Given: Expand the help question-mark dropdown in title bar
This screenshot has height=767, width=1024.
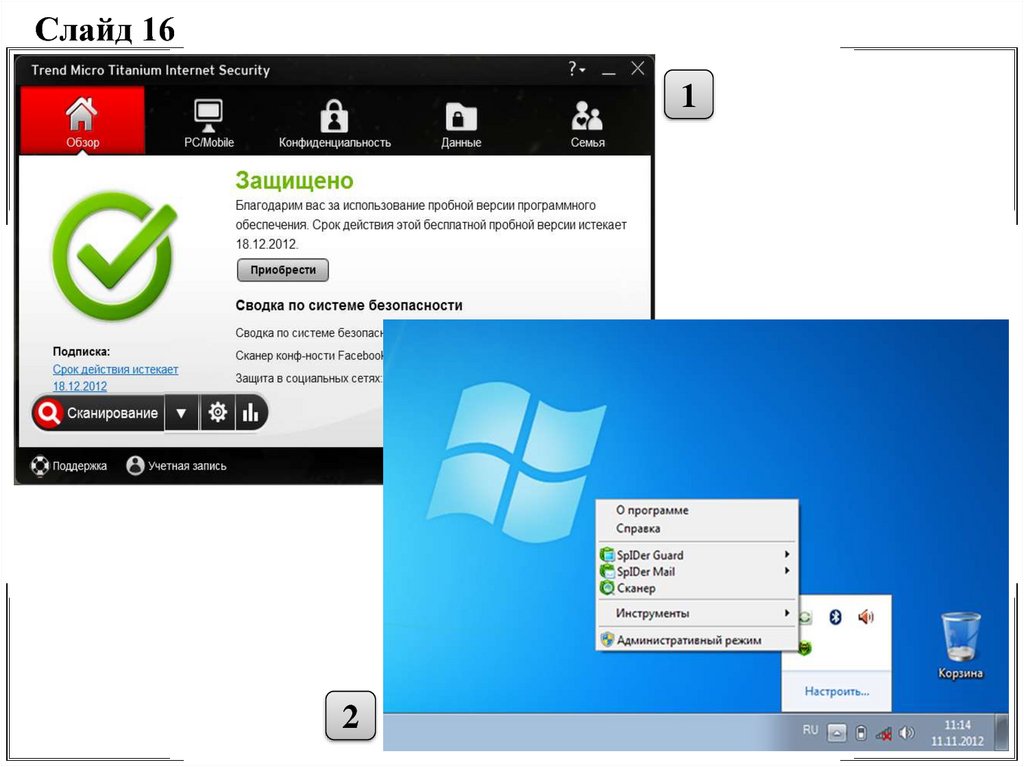Looking at the screenshot, I should [x=576, y=69].
